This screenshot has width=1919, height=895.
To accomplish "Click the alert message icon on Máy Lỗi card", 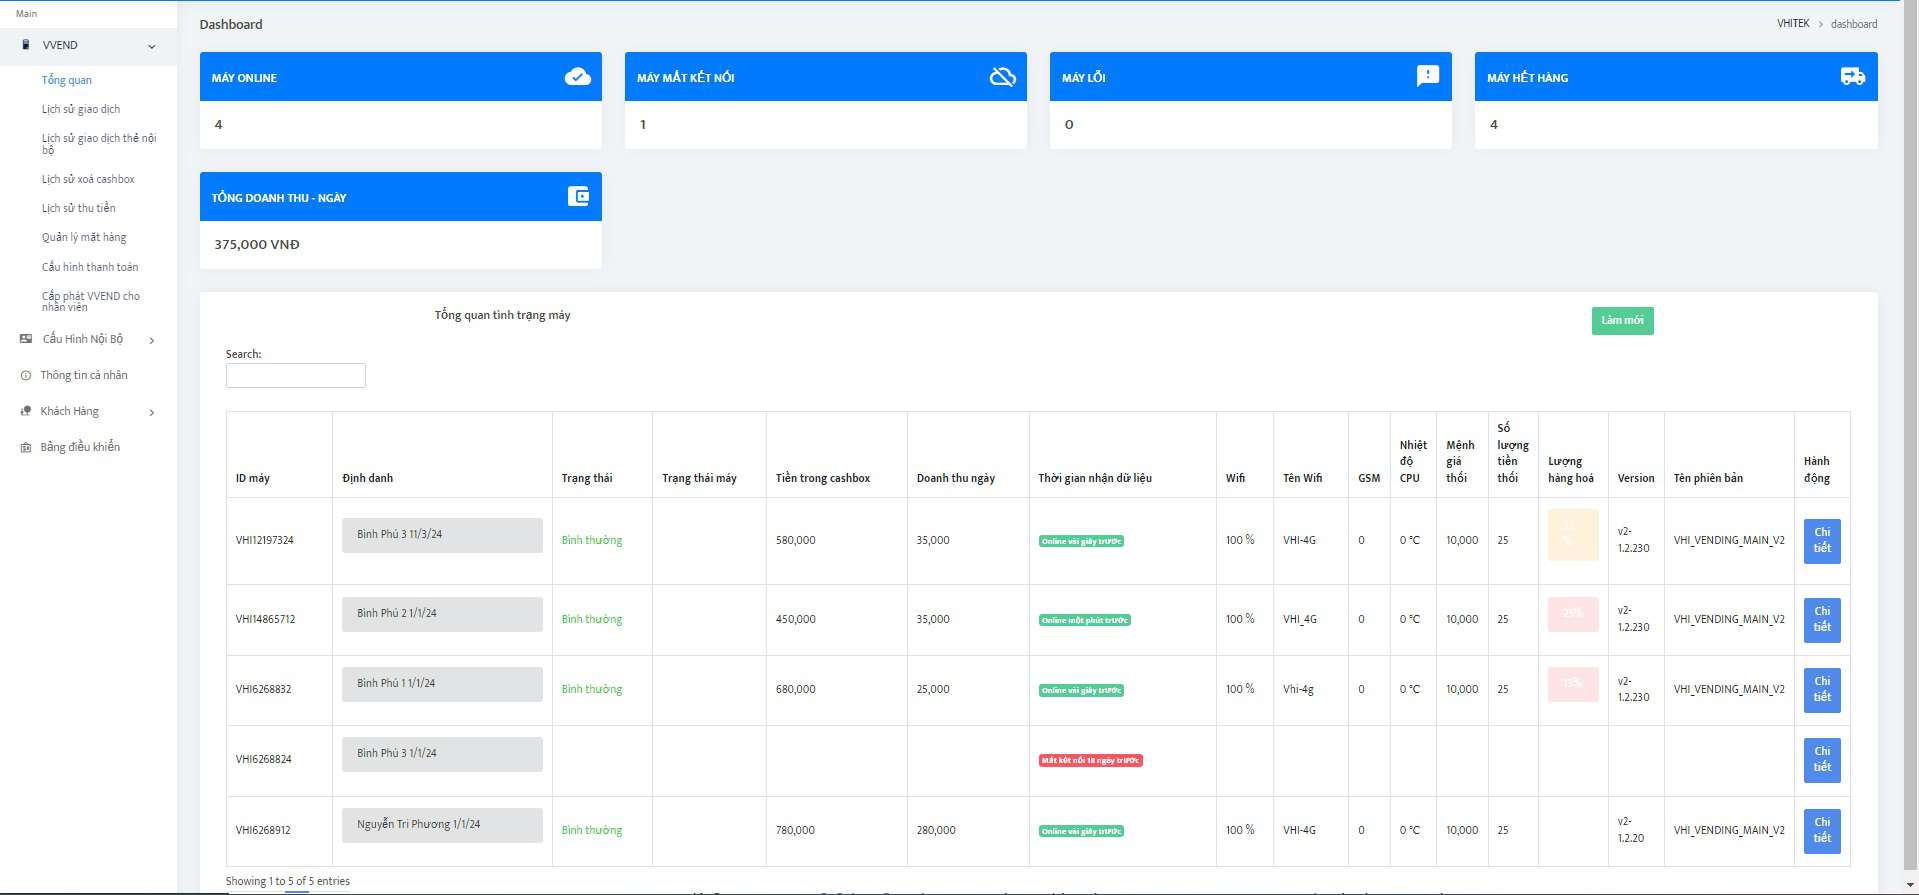I will tap(1427, 76).
